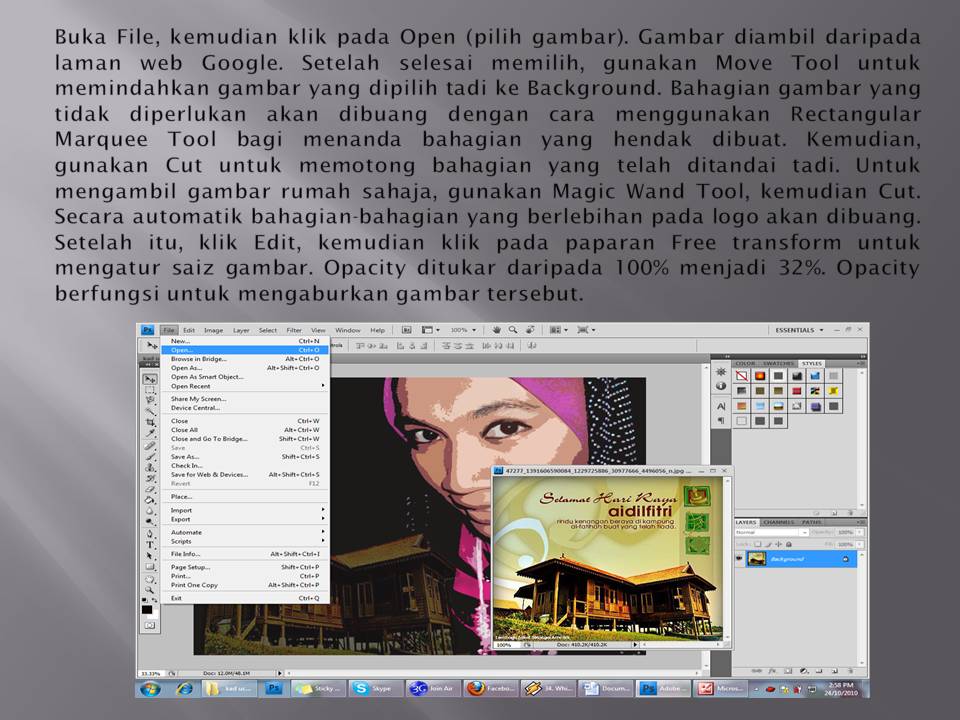Select the Dodge tool
Viewport: 960px width, 720px height.
[150, 520]
